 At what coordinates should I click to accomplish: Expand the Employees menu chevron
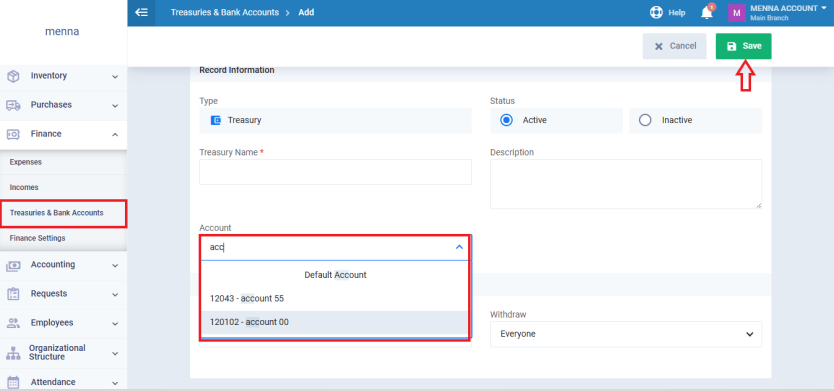[115, 323]
